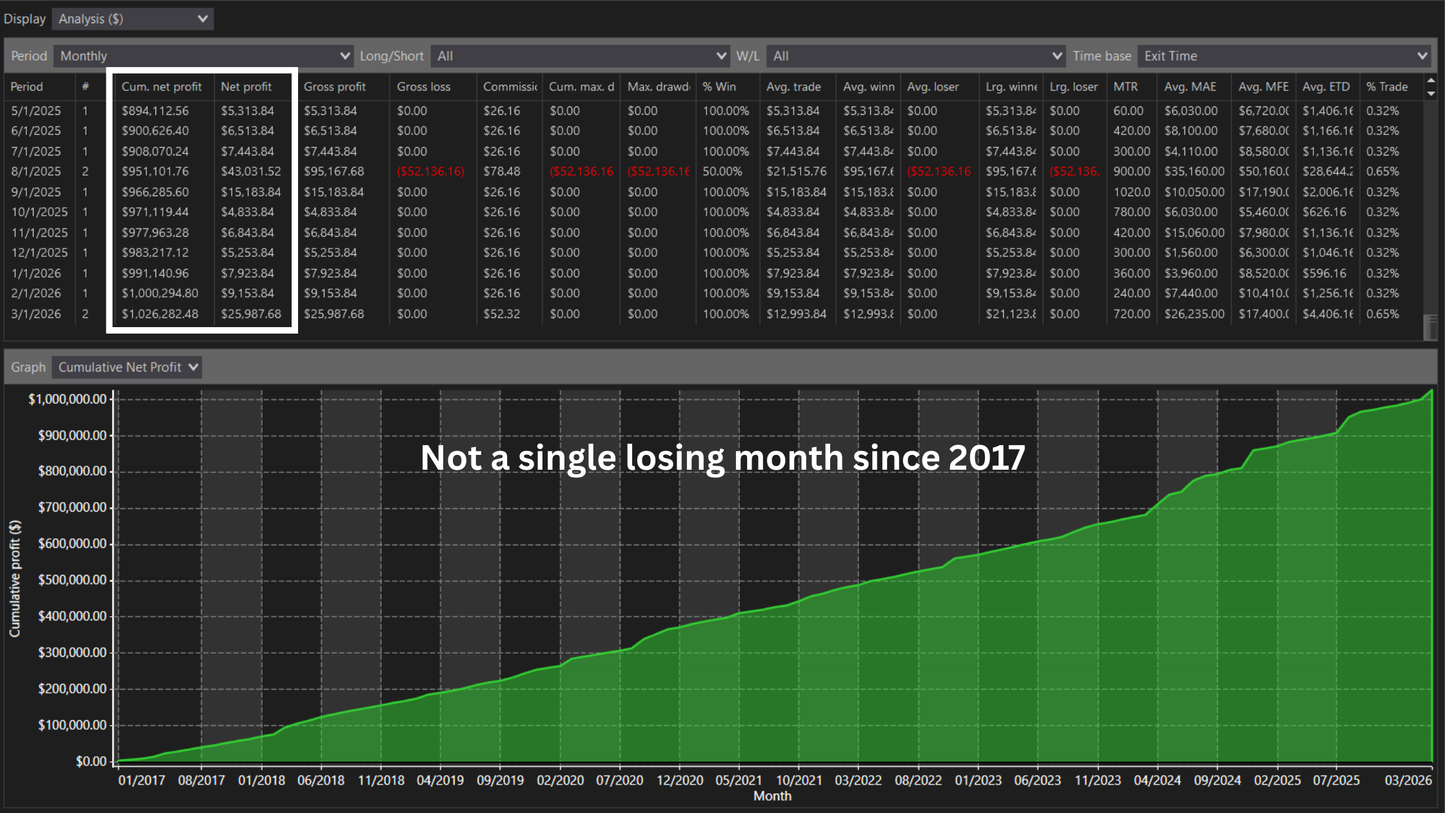
Task: Click the Lrg. loser column header
Action: 1075,87
